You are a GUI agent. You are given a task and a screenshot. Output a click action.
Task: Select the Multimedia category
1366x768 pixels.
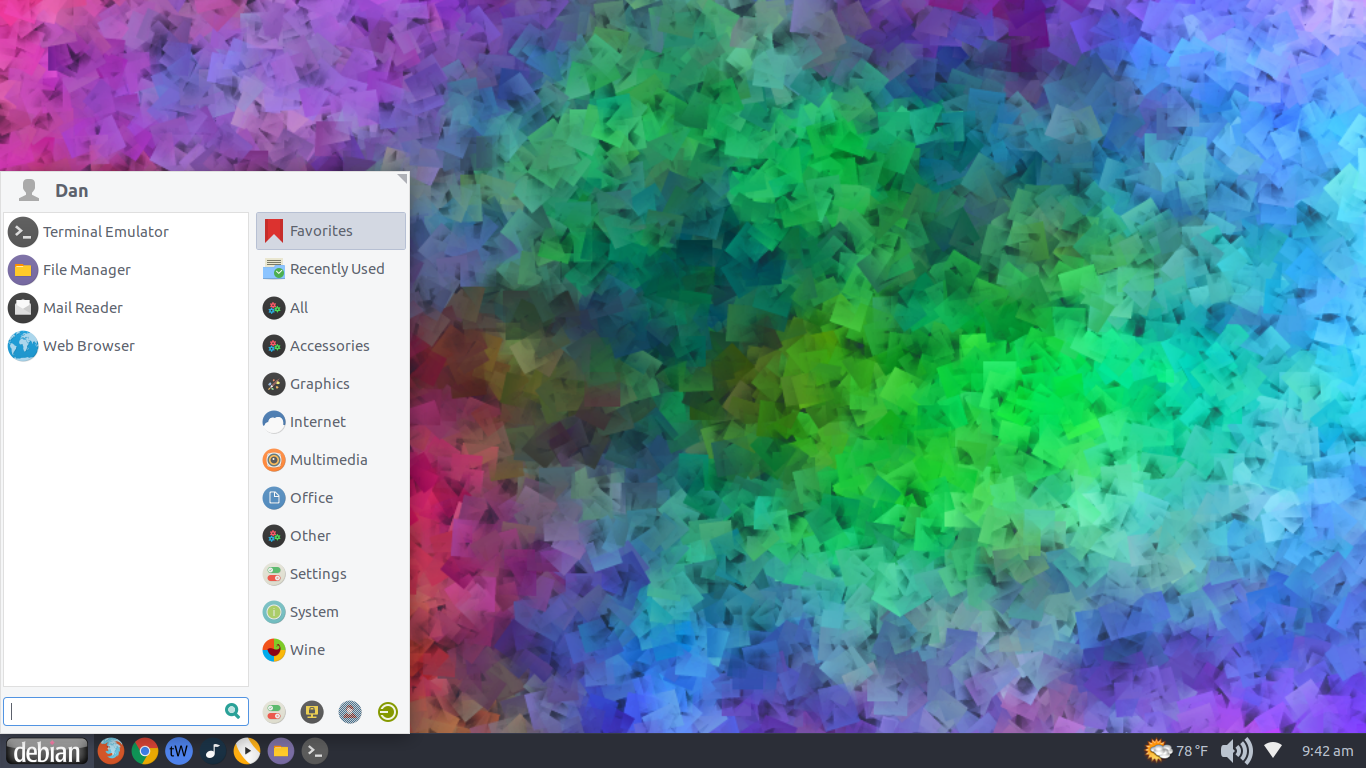click(331, 460)
